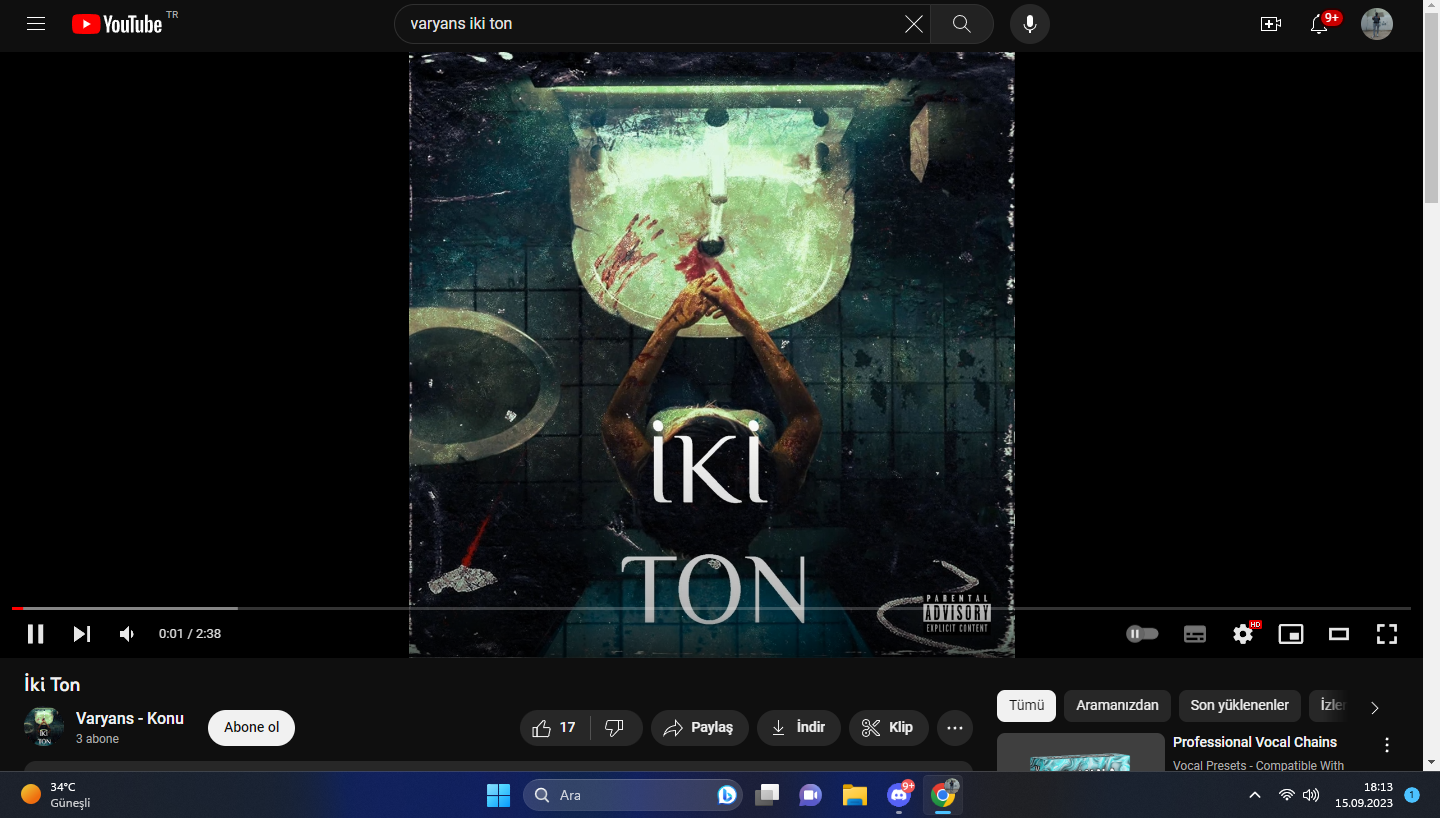
Task: Open the YouTube hamburger guide menu
Action: coord(36,24)
